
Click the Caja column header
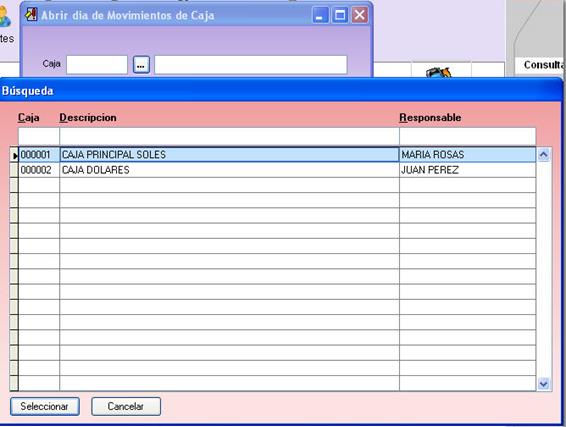point(29,118)
